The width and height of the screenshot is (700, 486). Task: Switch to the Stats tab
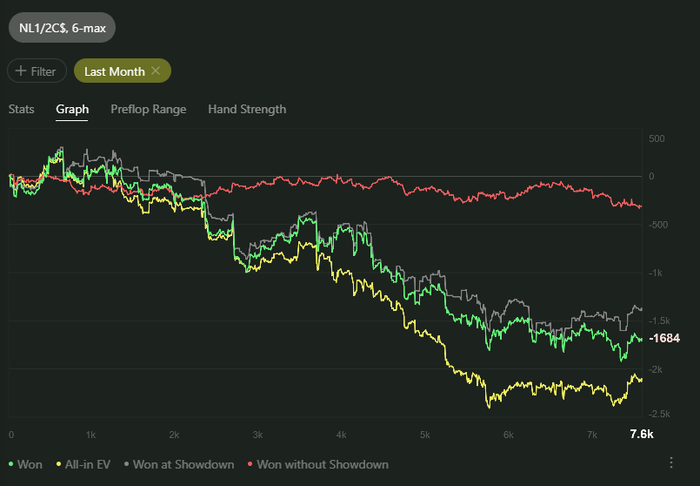coord(21,109)
